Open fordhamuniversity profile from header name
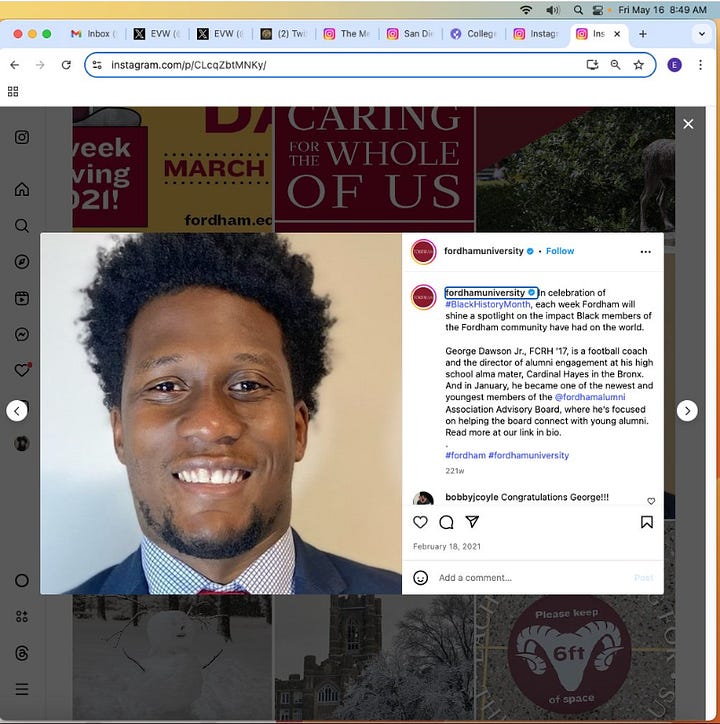 (x=484, y=251)
